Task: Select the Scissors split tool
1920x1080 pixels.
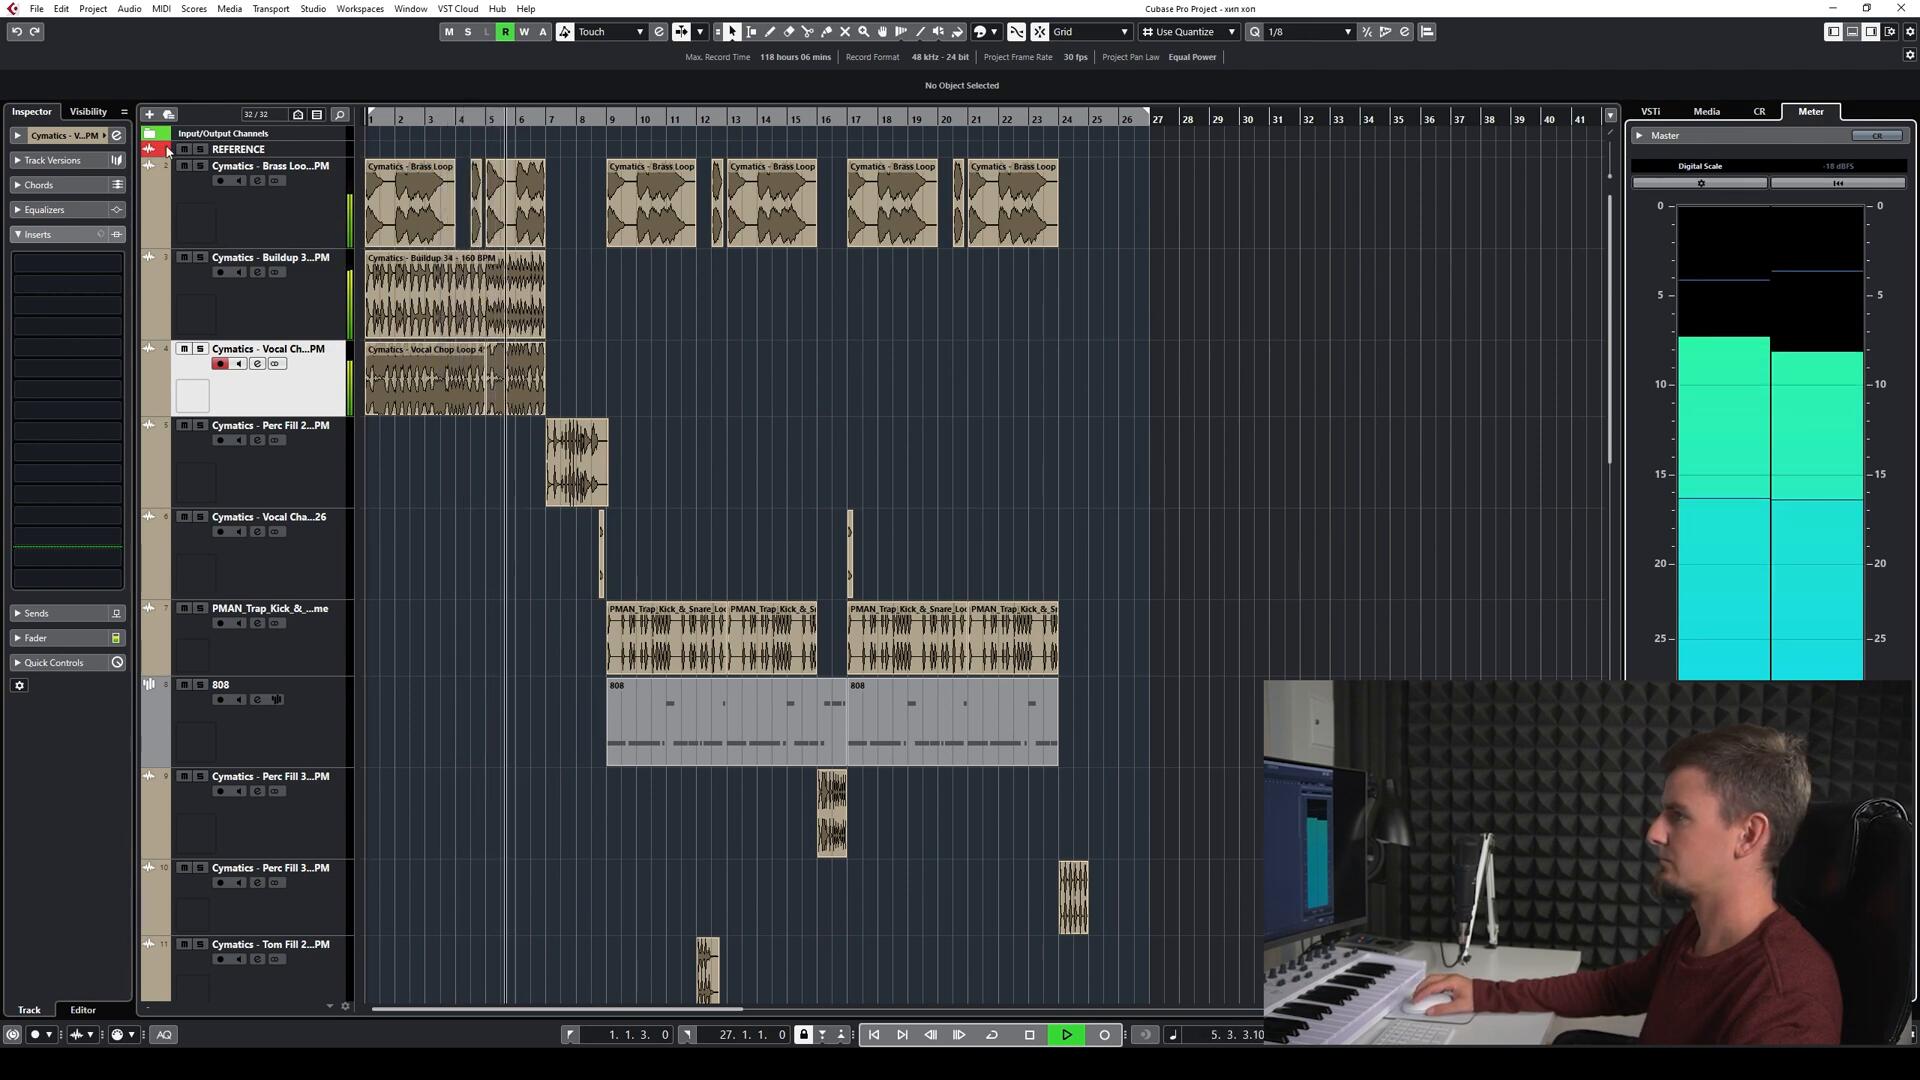Action: point(807,32)
